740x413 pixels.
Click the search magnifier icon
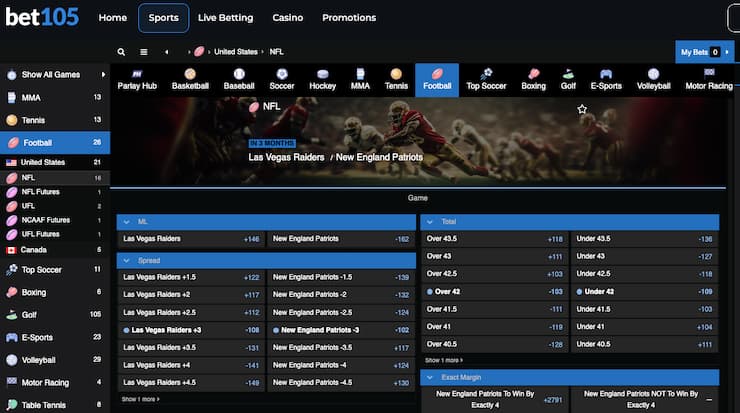121,52
